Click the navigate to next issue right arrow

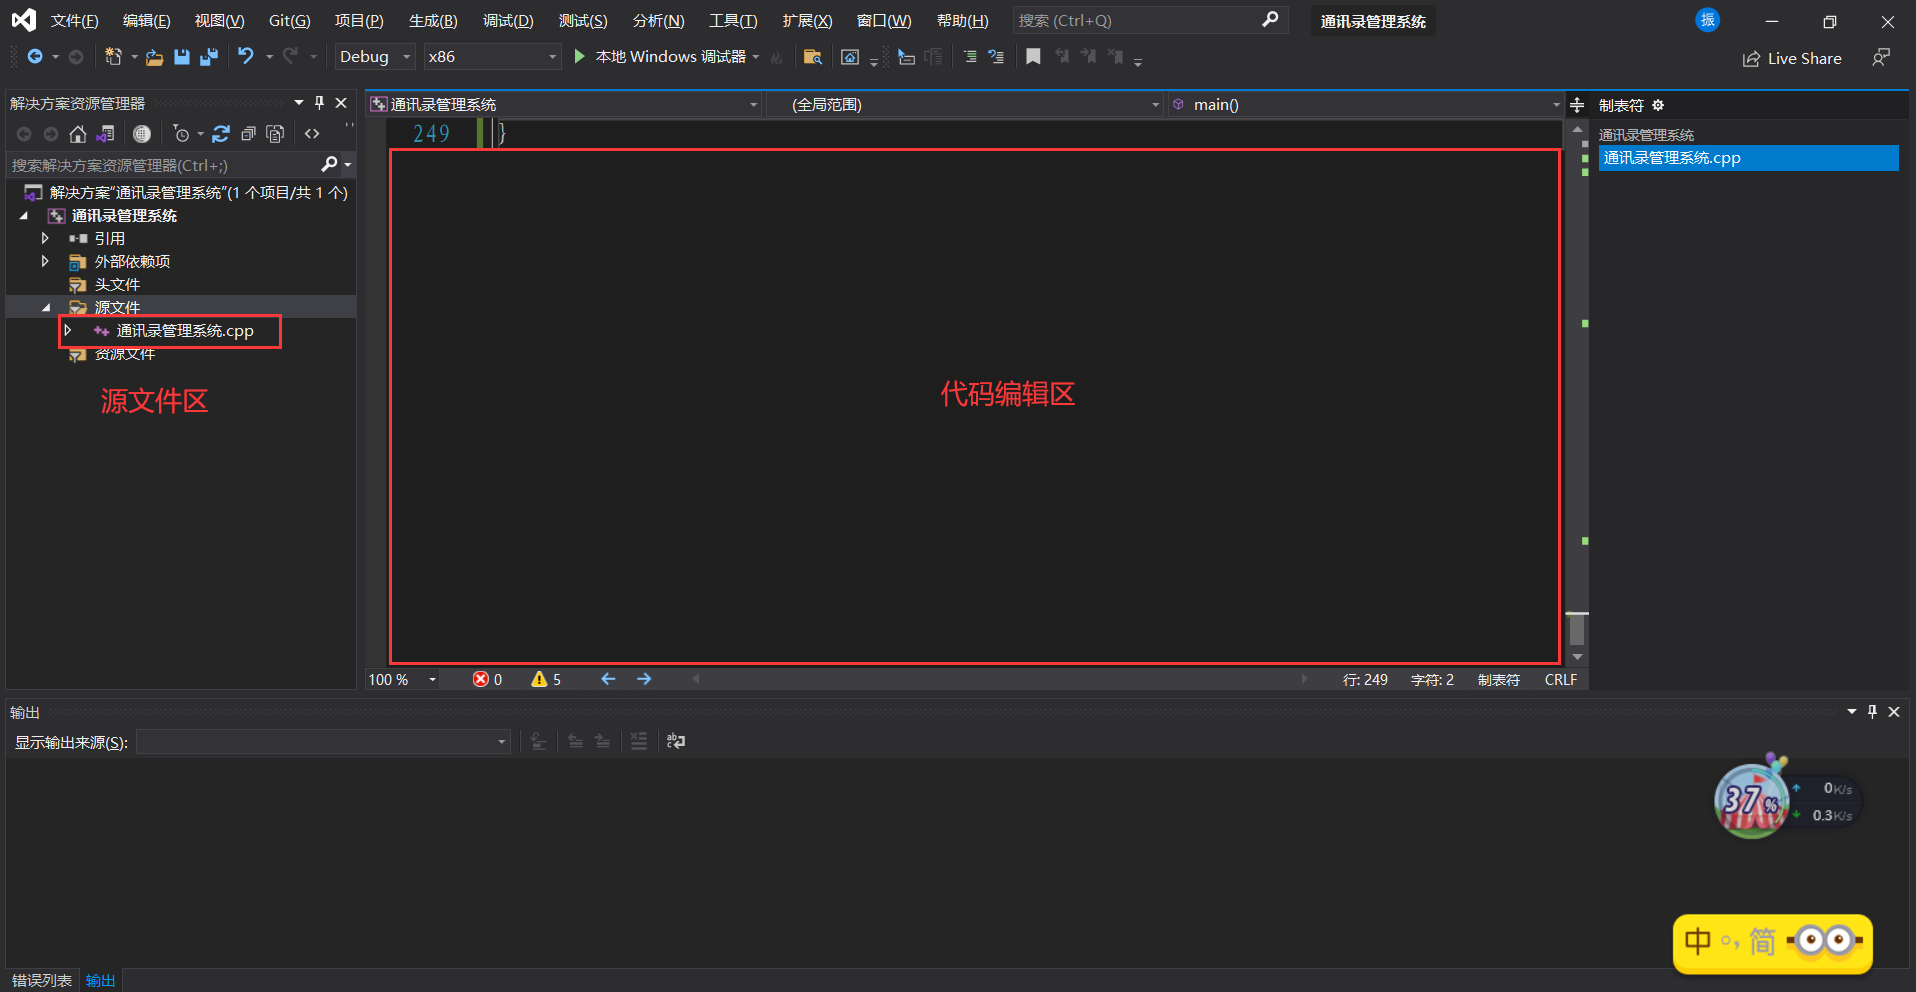coord(644,679)
